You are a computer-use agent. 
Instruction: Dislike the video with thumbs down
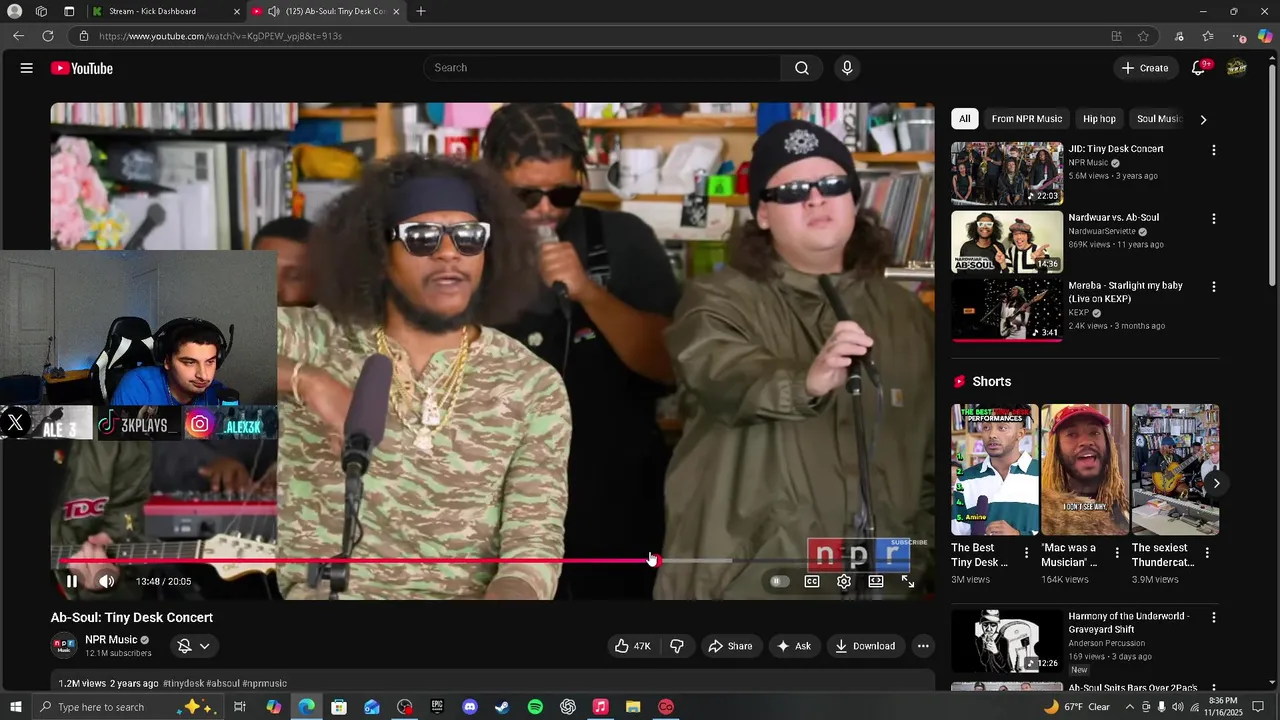click(x=677, y=646)
